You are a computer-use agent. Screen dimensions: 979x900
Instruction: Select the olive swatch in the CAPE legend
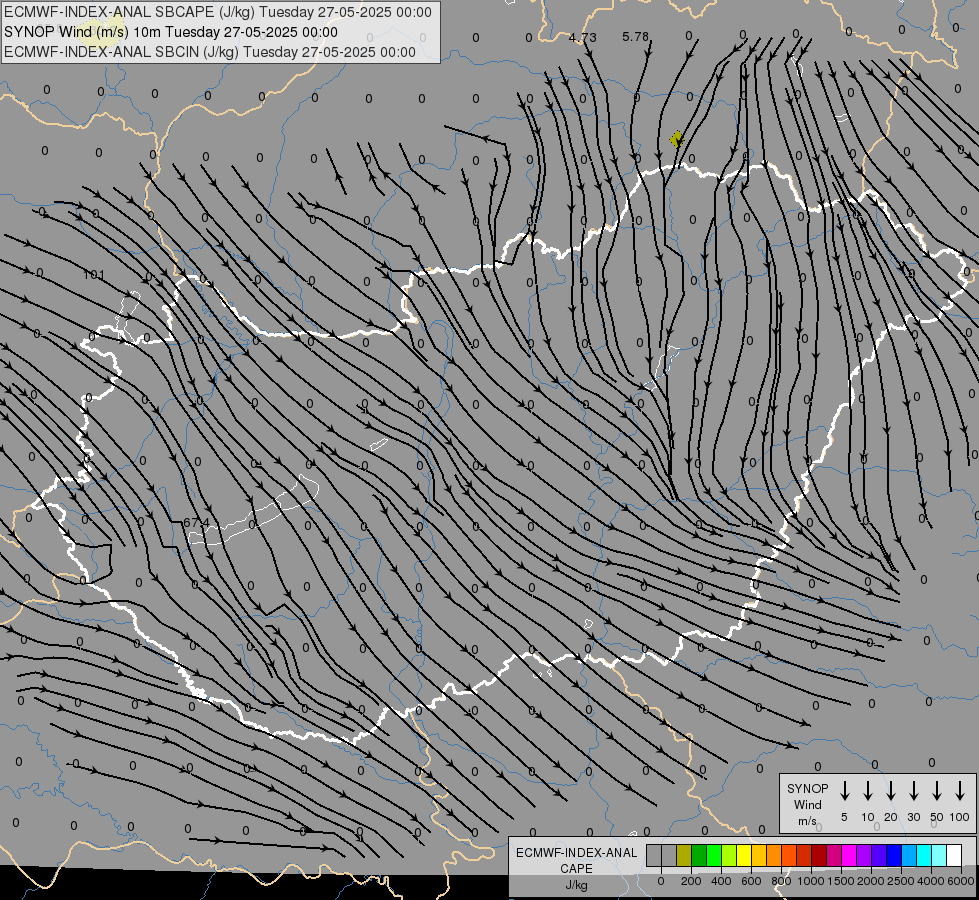pos(684,855)
